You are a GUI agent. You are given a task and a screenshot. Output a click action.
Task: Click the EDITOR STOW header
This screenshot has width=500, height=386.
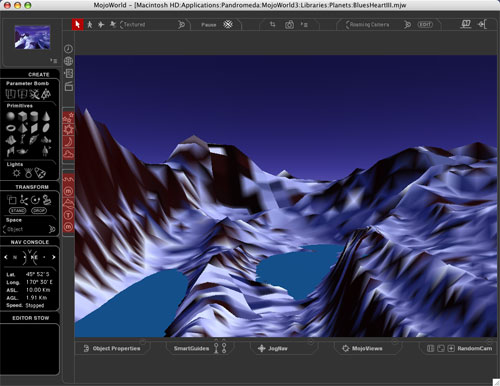click(x=30, y=318)
